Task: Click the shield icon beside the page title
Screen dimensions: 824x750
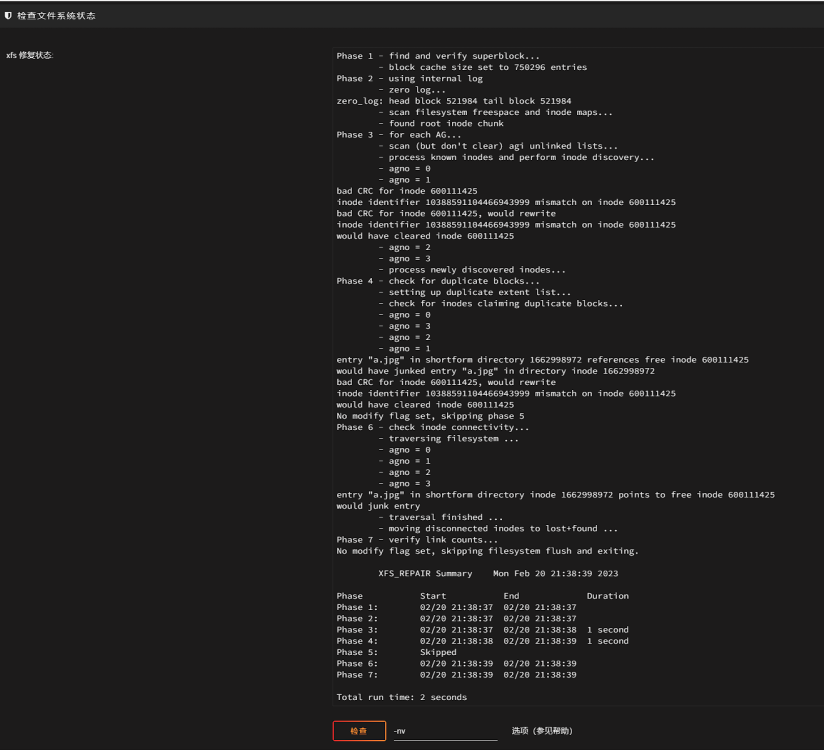Action: point(8,16)
